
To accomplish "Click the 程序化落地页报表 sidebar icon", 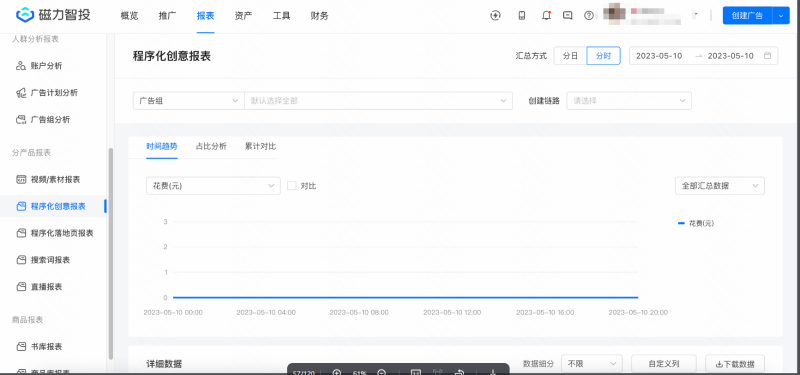I will tap(21, 233).
